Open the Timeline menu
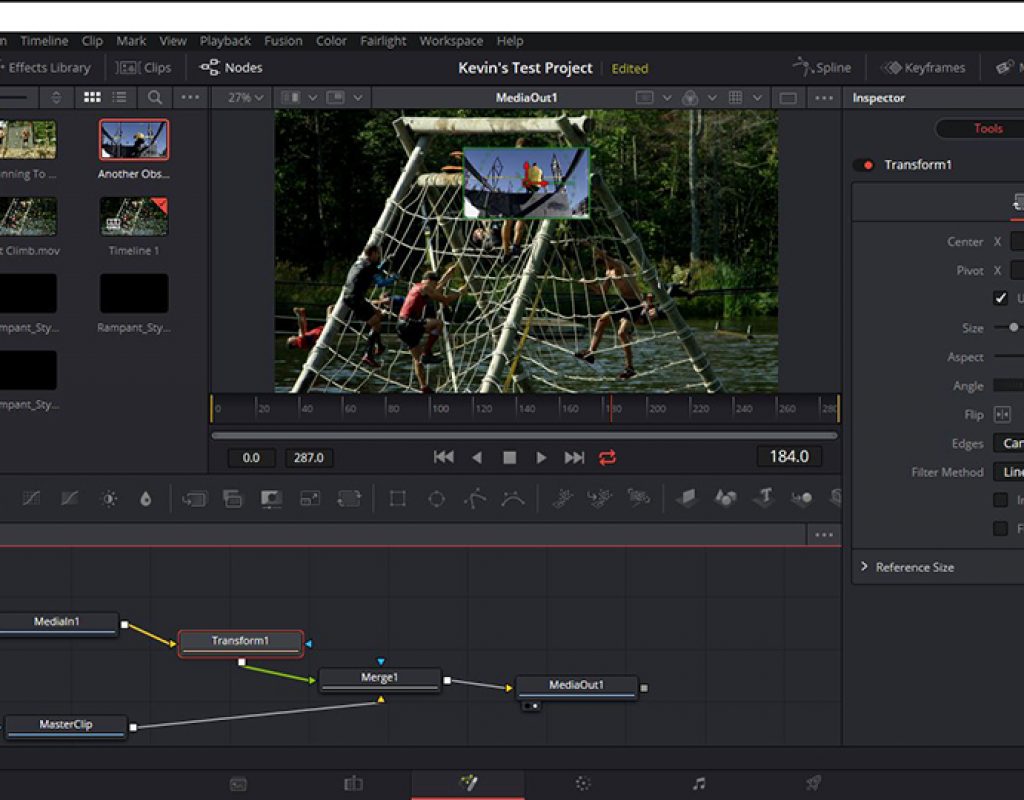This screenshot has height=800, width=1024. (44, 40)
